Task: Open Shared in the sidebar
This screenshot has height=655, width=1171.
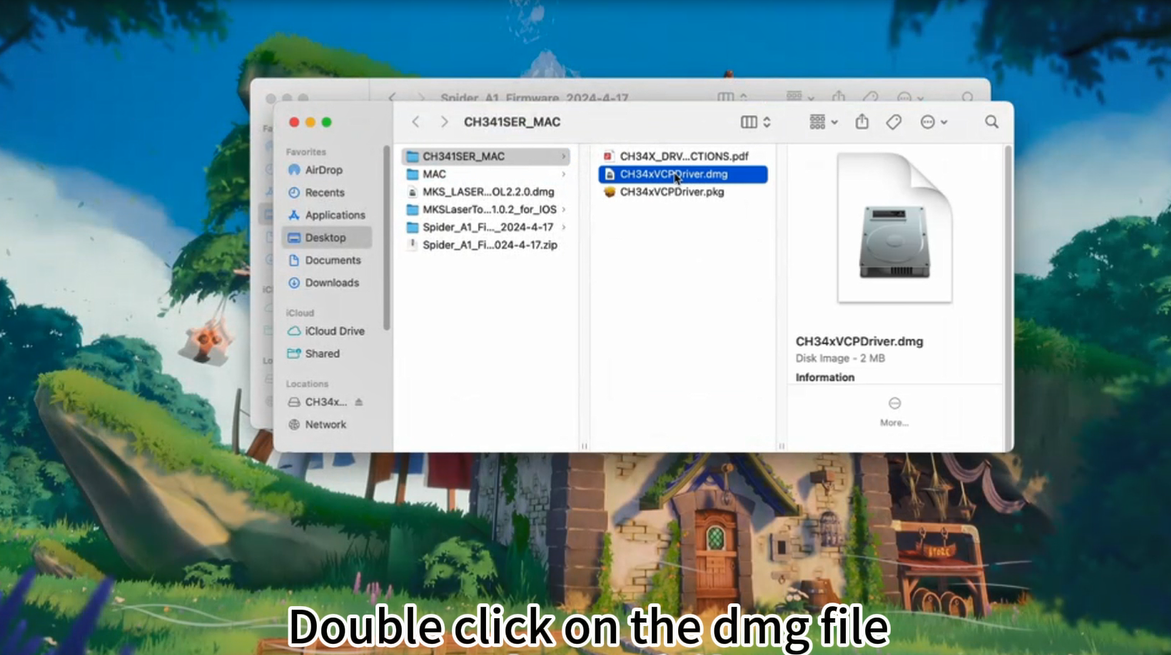Action: coord(327,353)
